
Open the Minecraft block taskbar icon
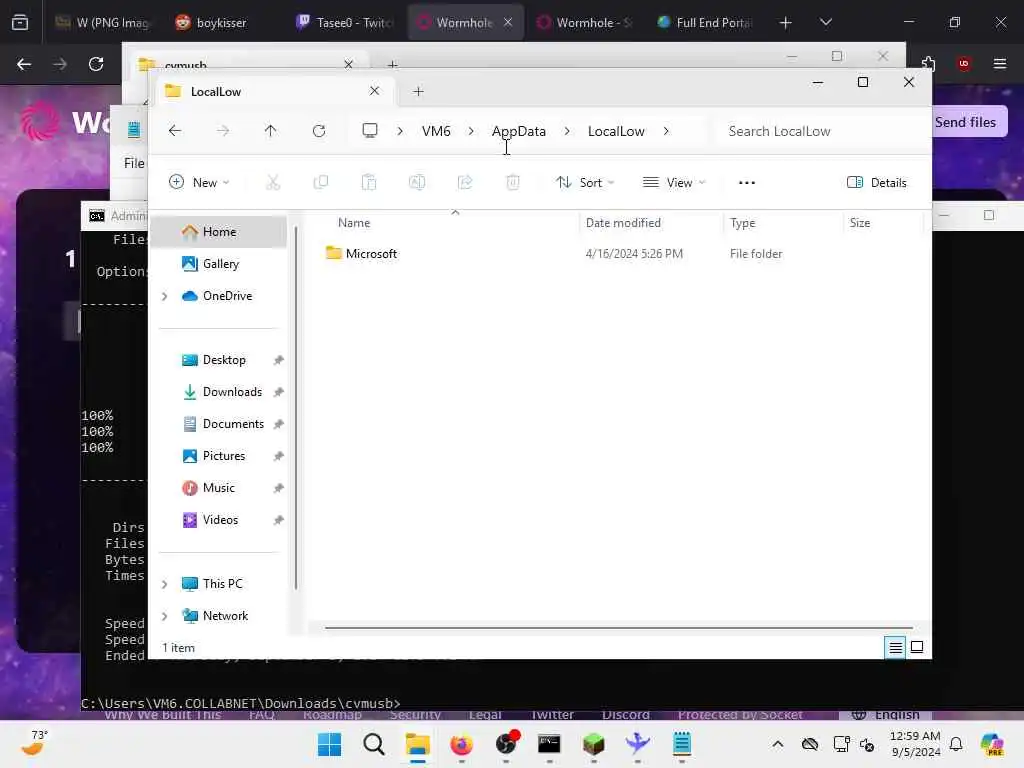tap(593, 744)
